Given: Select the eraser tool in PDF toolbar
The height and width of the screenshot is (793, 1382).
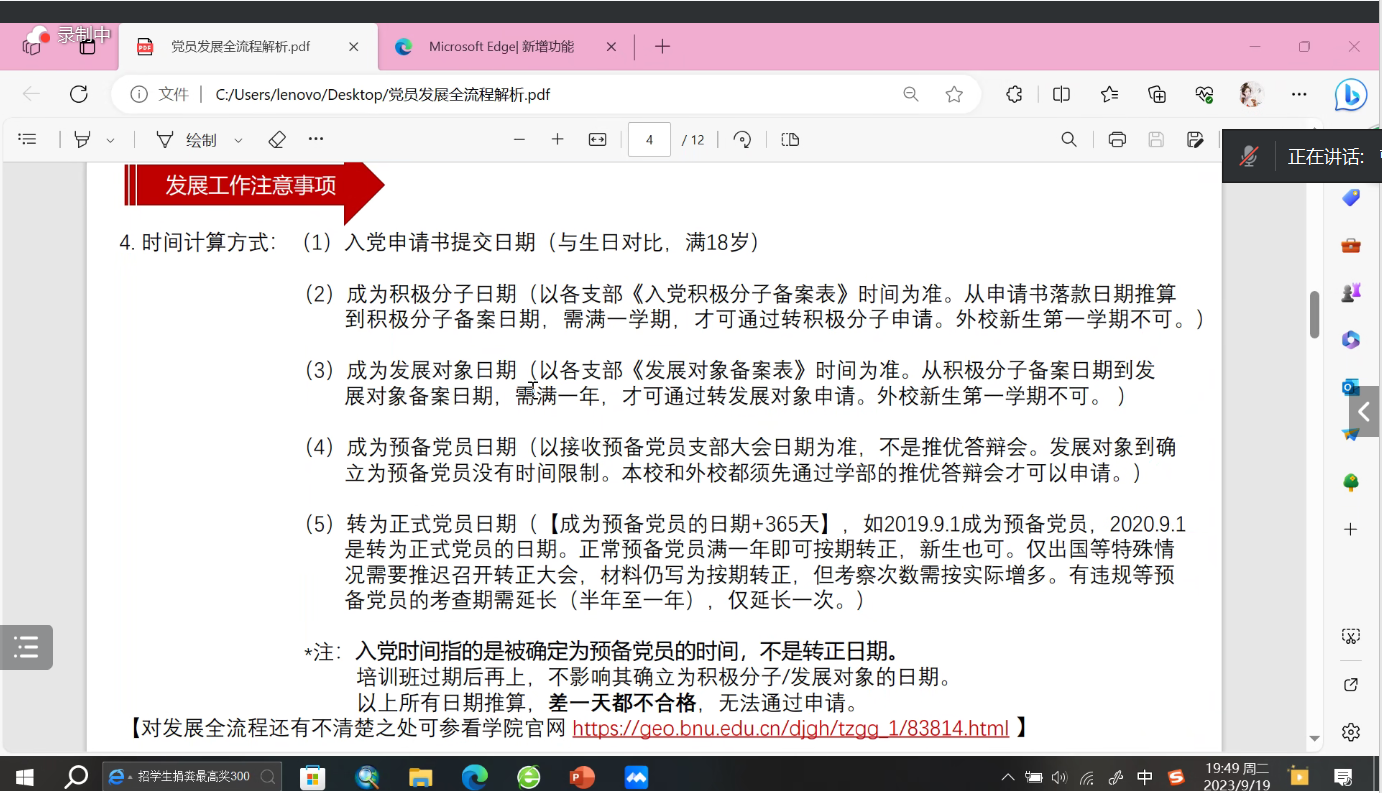Looking at the screenshot, I should pyautogui.click(x=277, y=140).
